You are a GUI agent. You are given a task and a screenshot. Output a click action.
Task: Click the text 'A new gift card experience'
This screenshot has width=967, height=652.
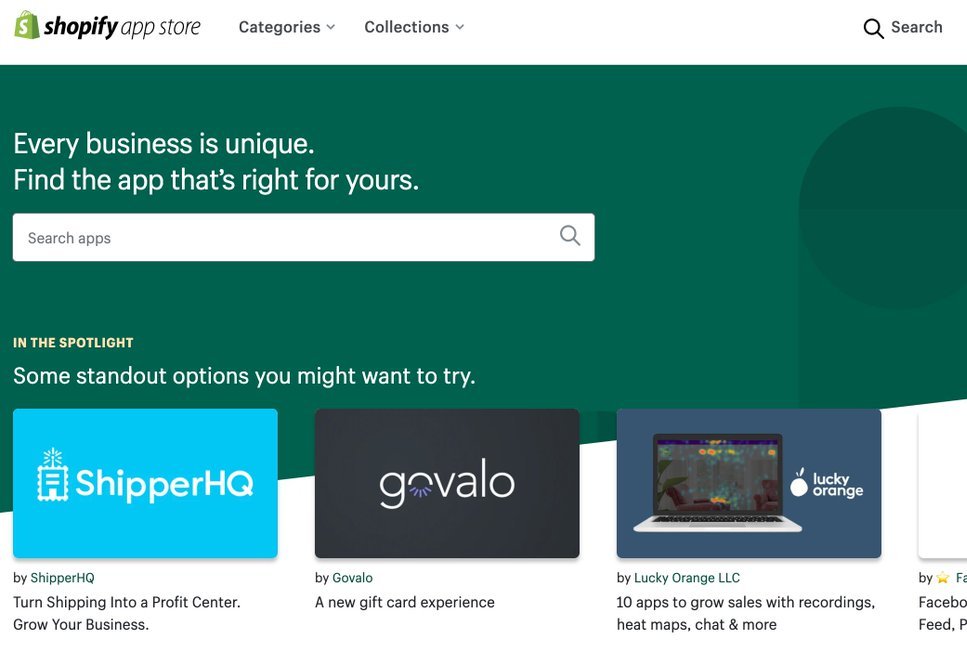405,602
